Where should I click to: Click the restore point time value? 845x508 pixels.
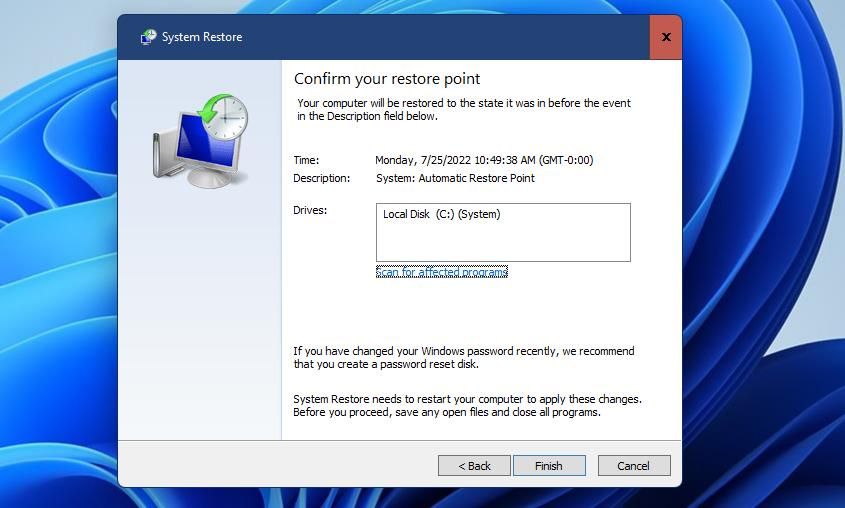[484, 160]
